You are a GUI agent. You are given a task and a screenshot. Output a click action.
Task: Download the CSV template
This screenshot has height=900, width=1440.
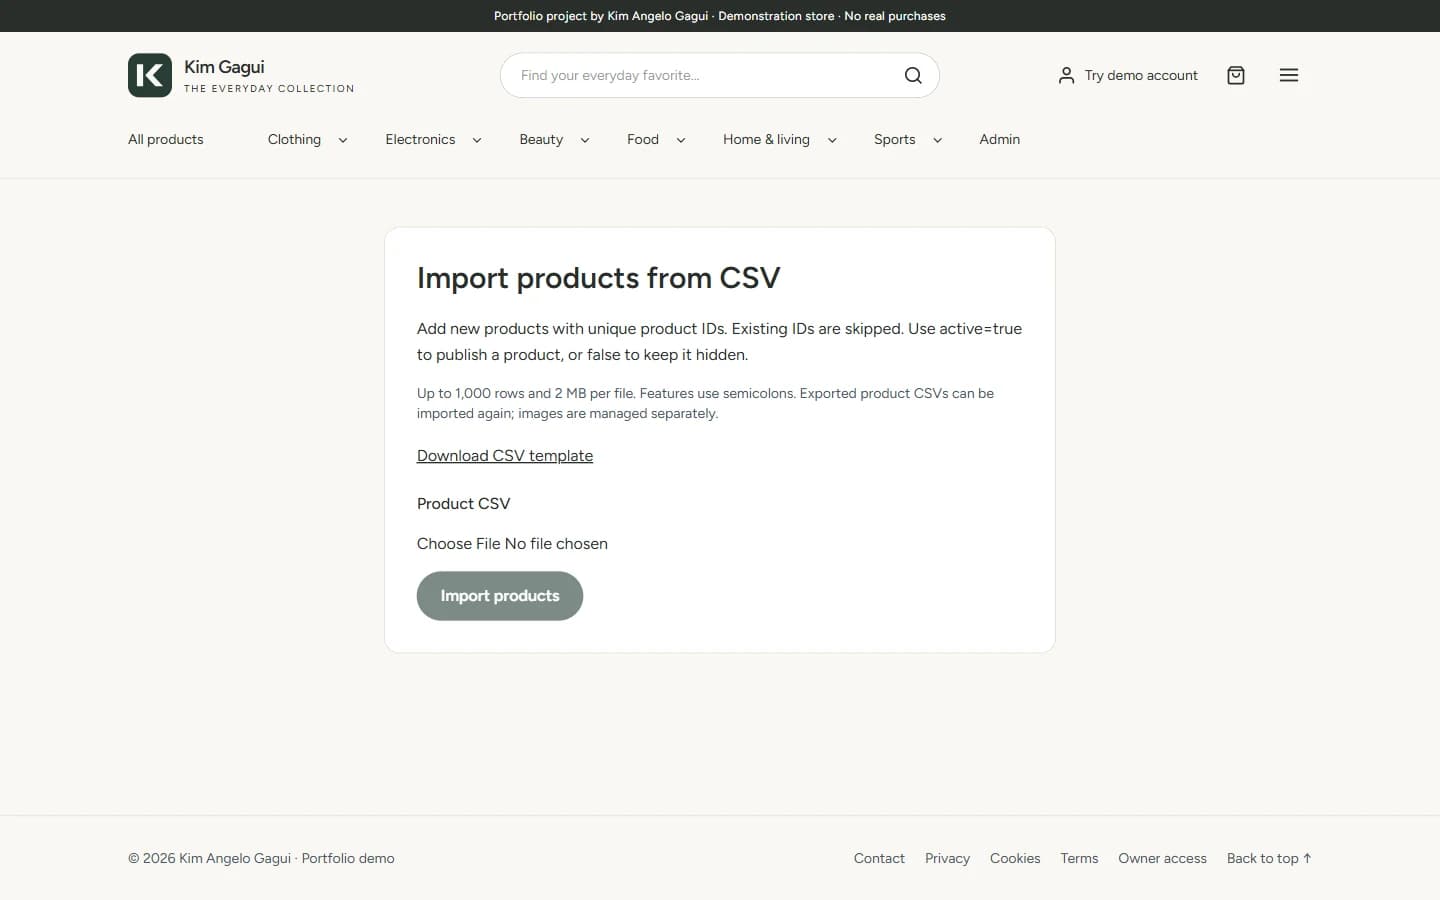pos(505,456)
